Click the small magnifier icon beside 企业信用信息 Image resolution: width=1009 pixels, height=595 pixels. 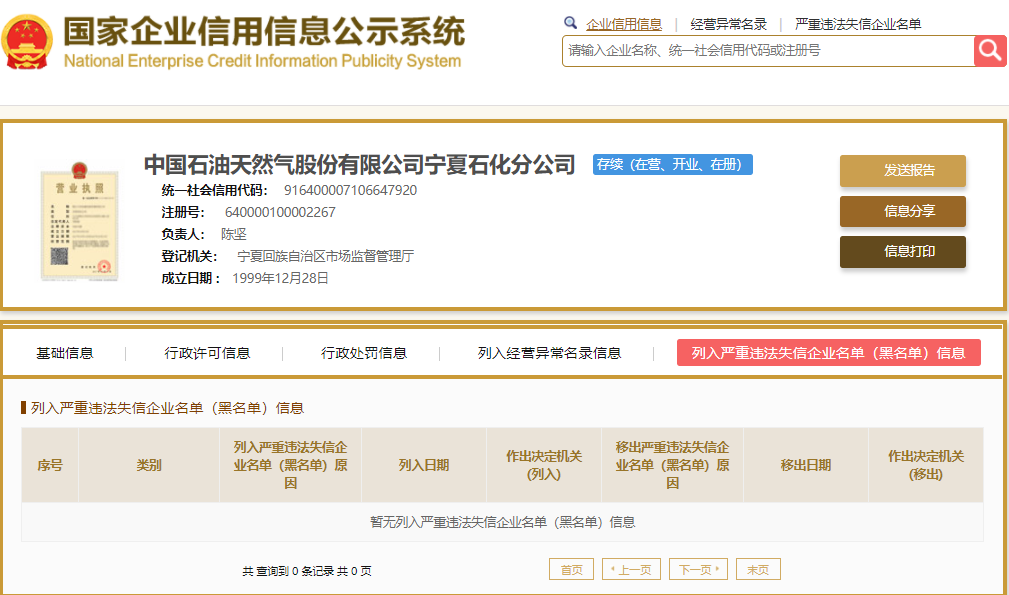click(570, 23)
